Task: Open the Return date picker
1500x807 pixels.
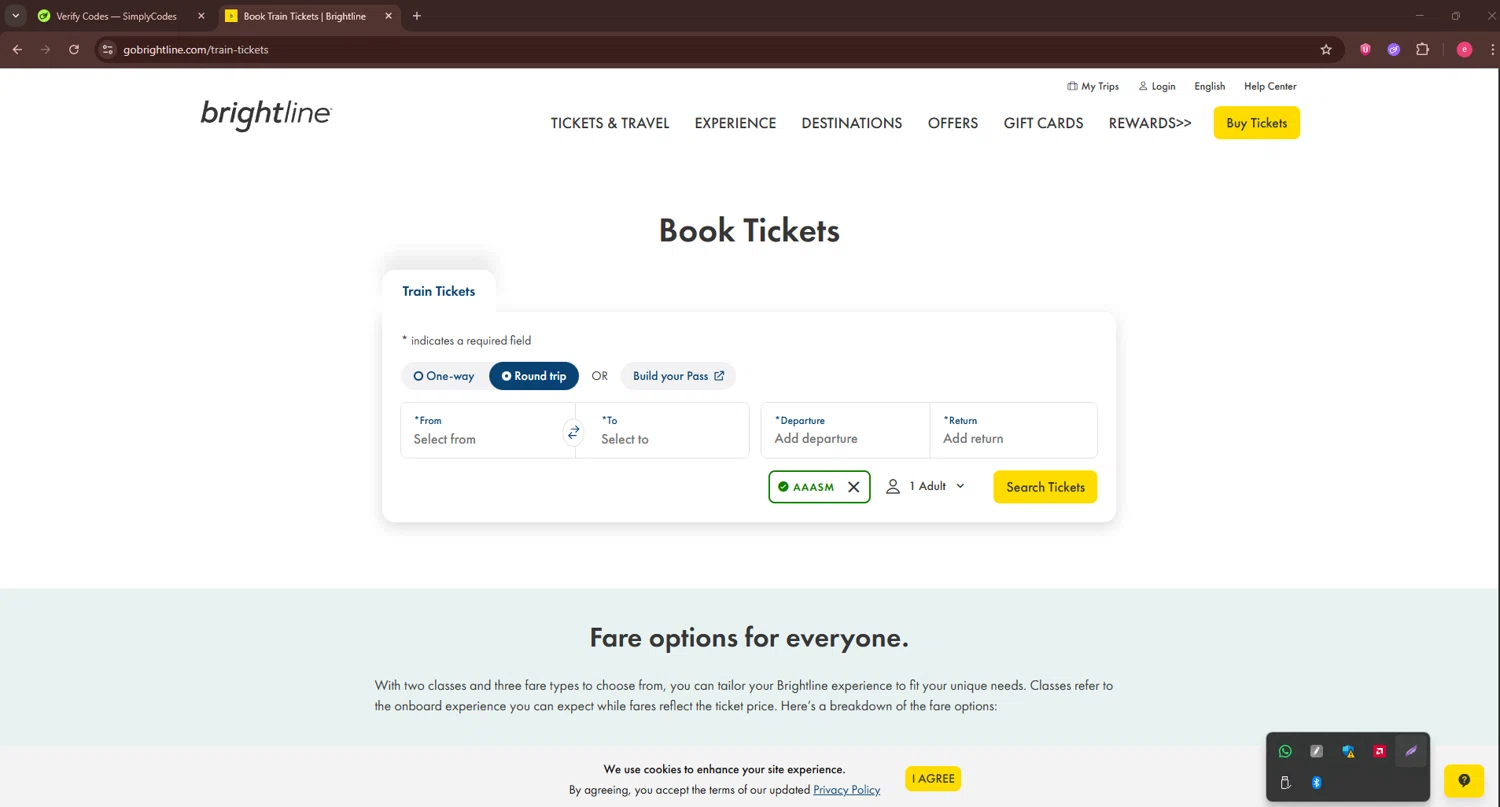Action: pyautogui.click(x=1014, y=430)
